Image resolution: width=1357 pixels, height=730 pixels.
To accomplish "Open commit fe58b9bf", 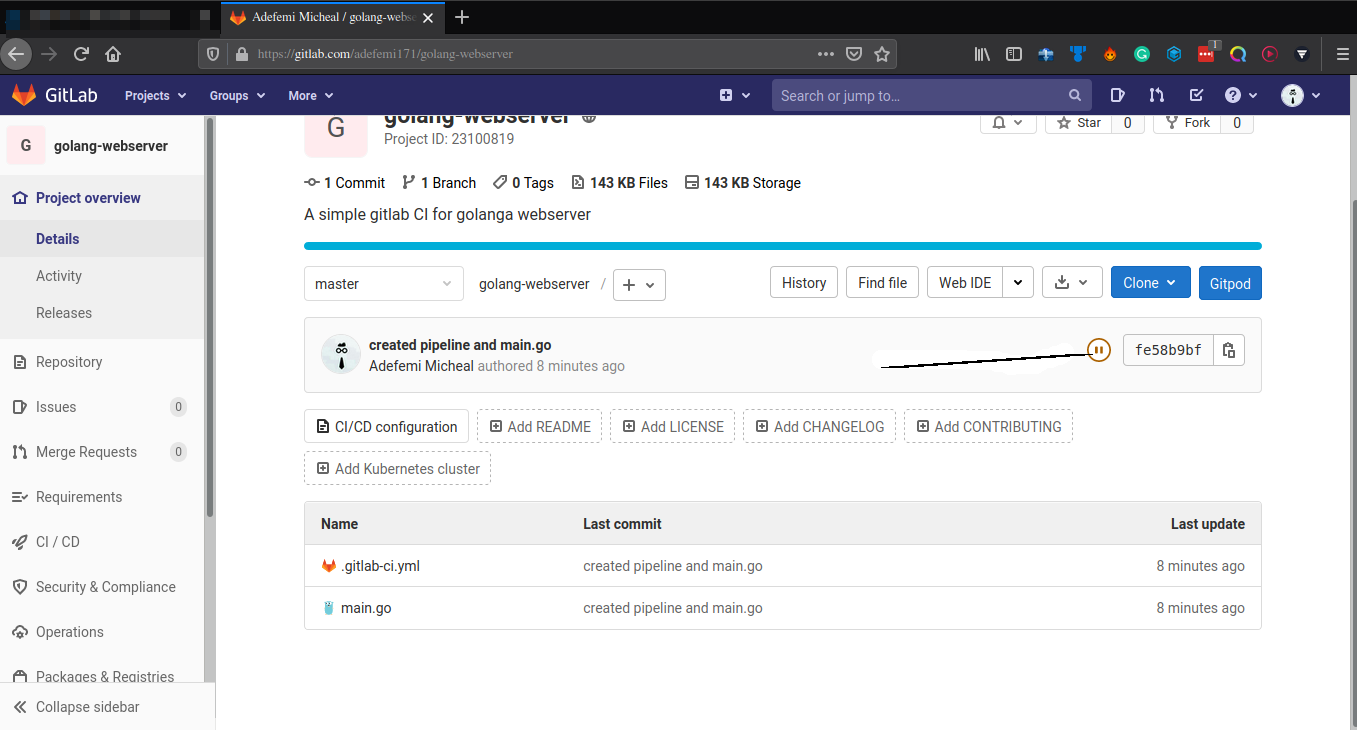I will (1168, 350).
